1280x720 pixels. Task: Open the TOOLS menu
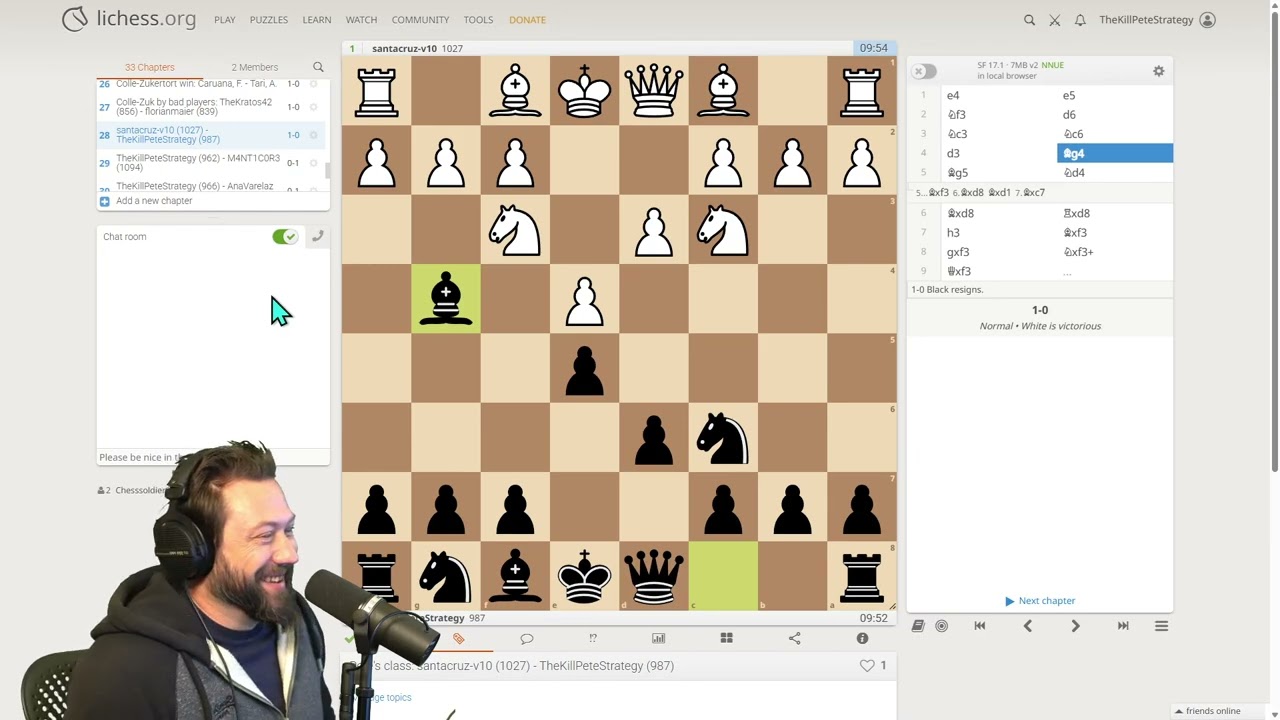478,20
